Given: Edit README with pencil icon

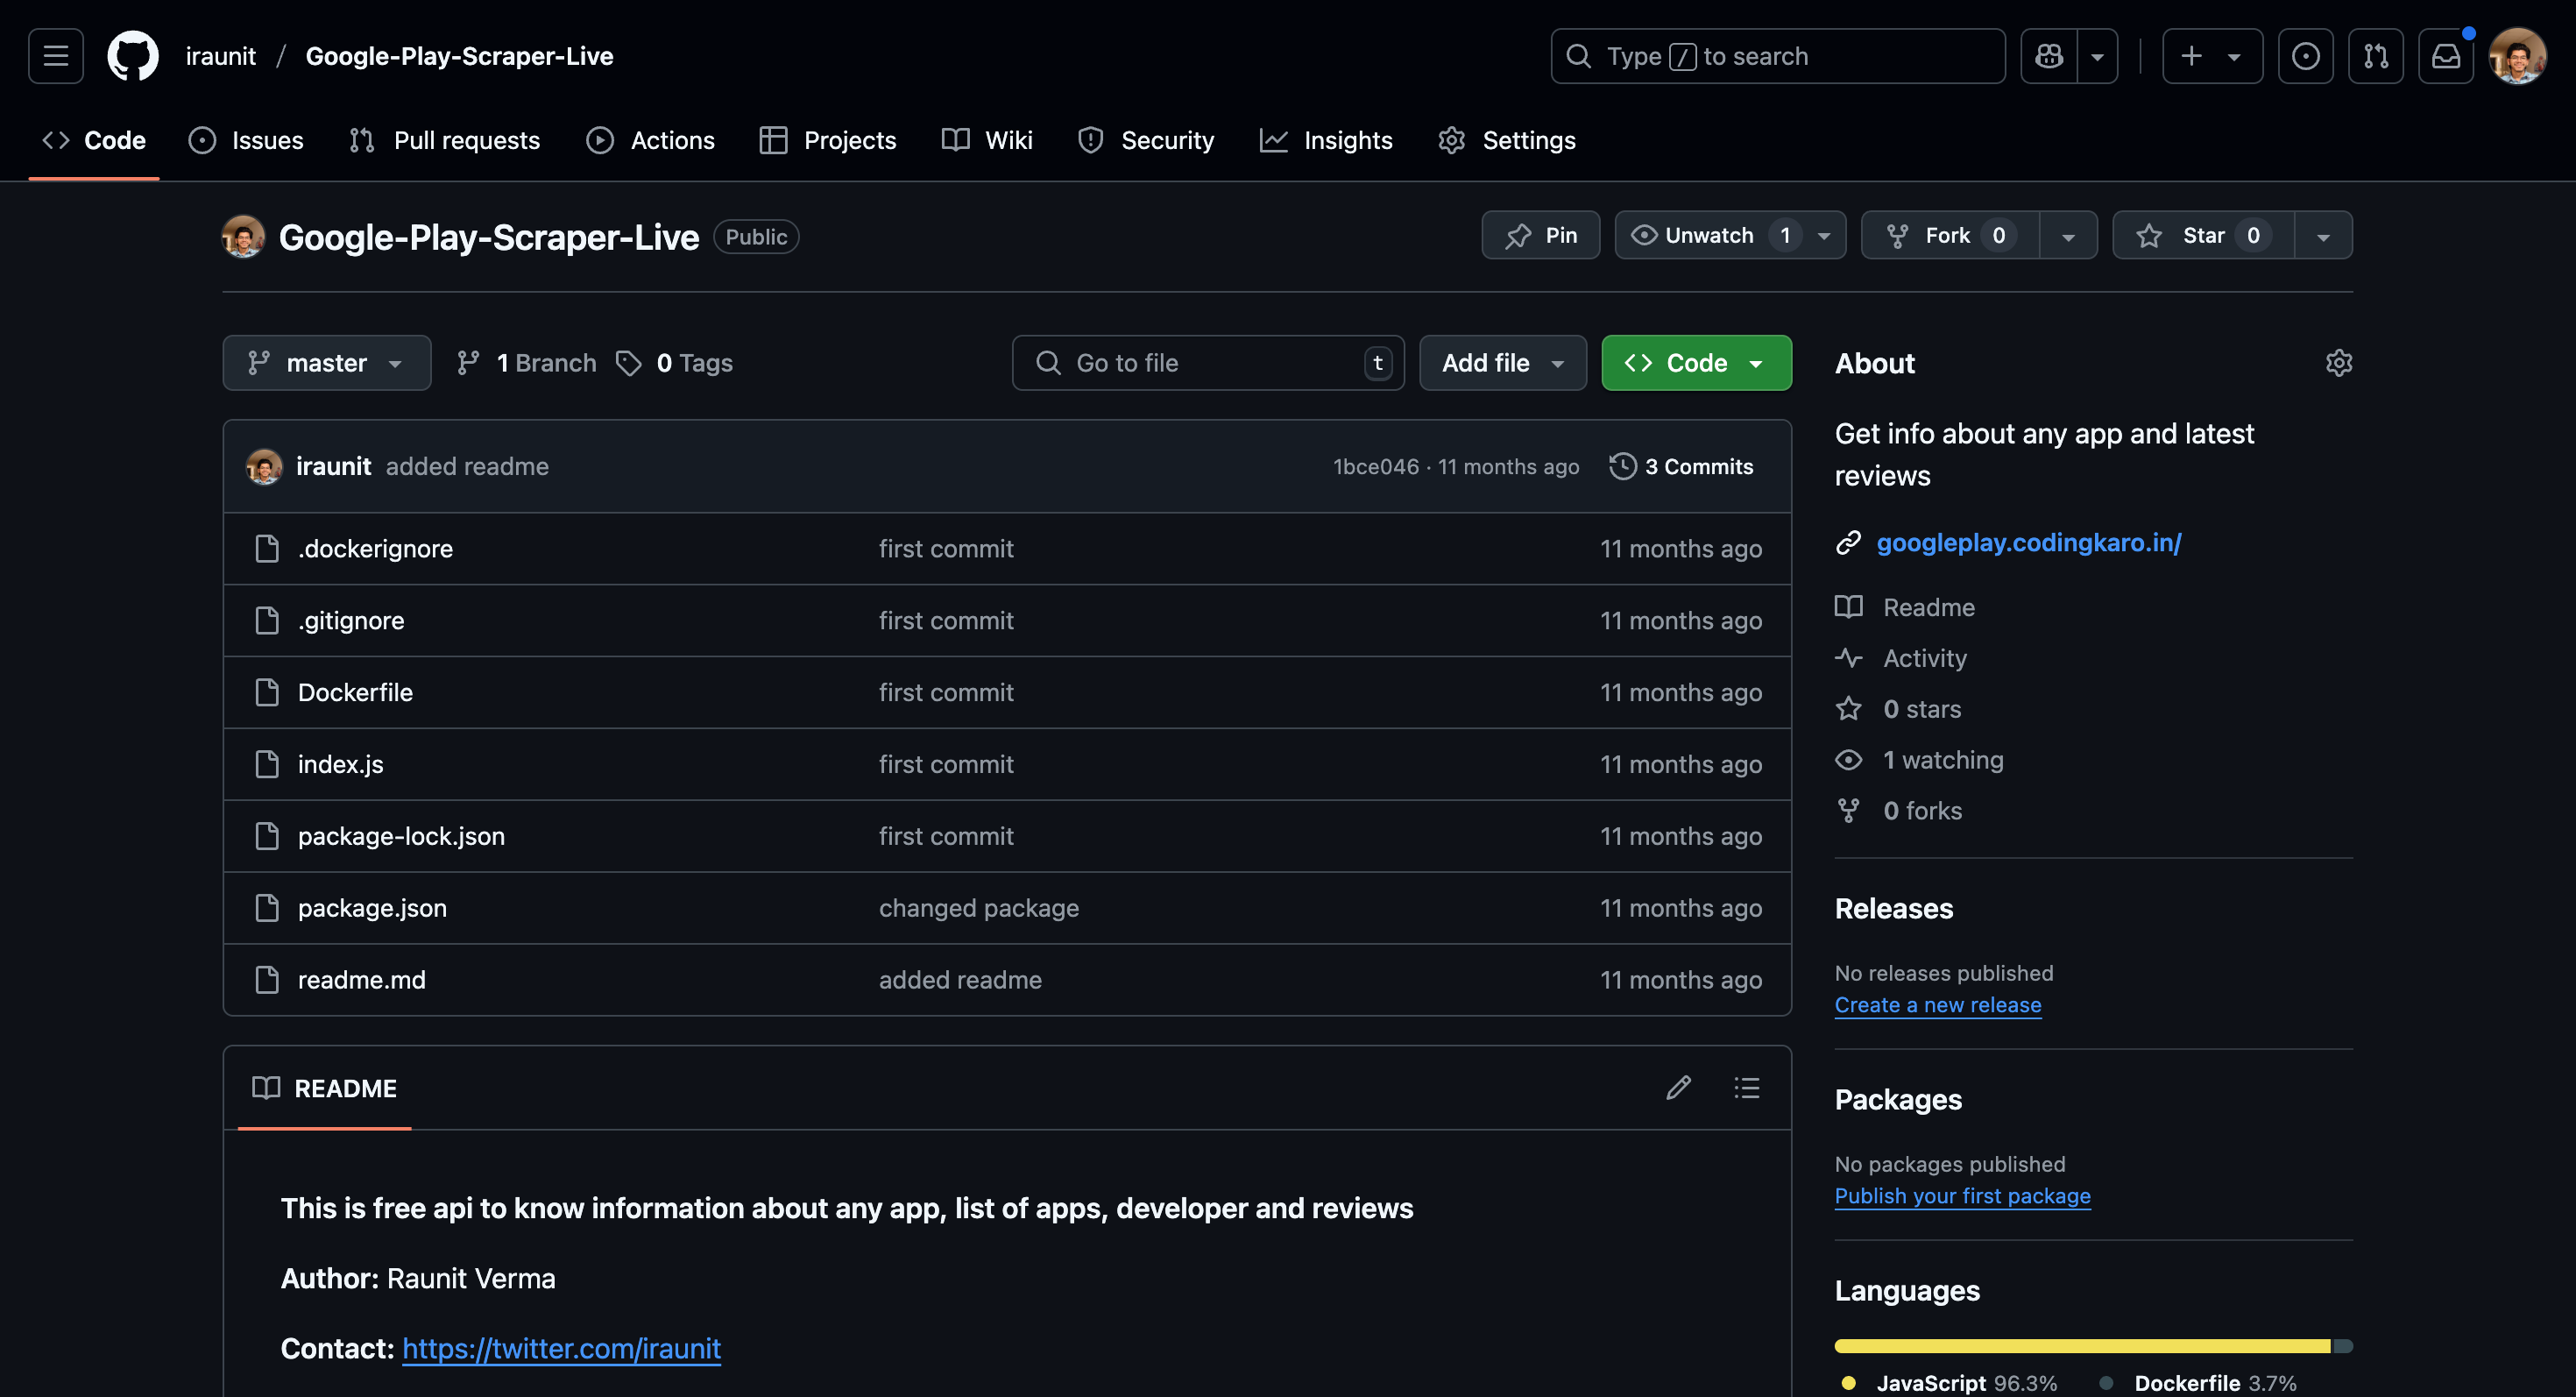Looking at the screenshot, I should [1678, 1088].
